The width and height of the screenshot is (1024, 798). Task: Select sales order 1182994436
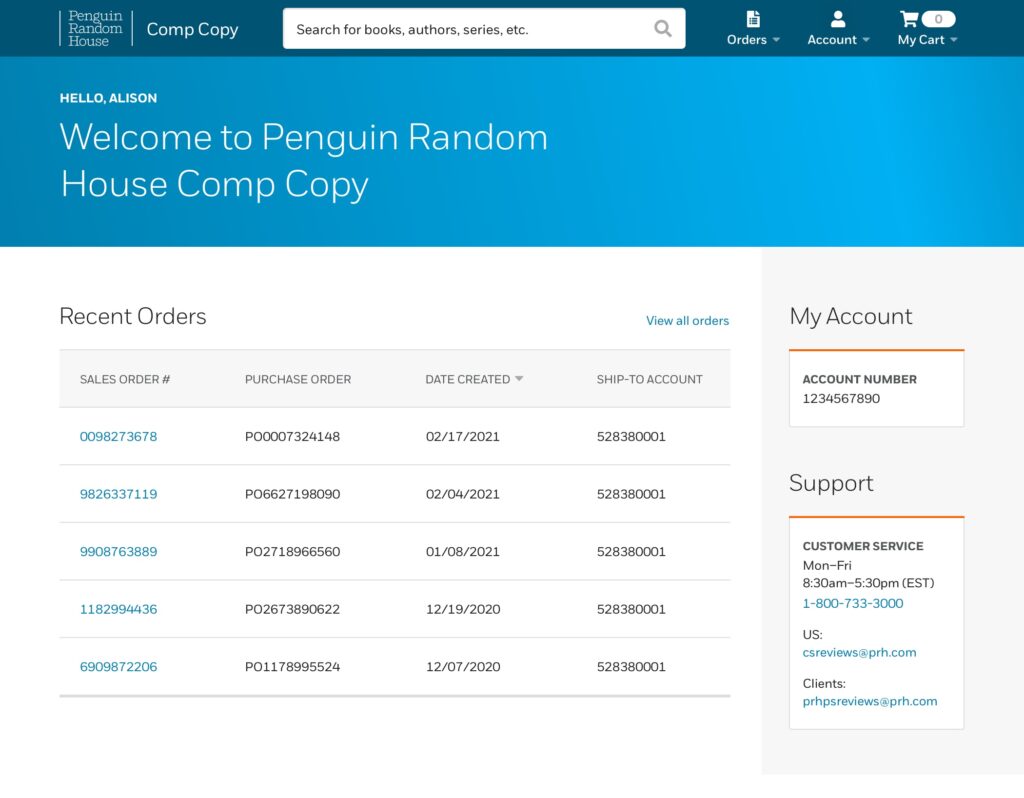pyautogui.click(x=118, y=609)
